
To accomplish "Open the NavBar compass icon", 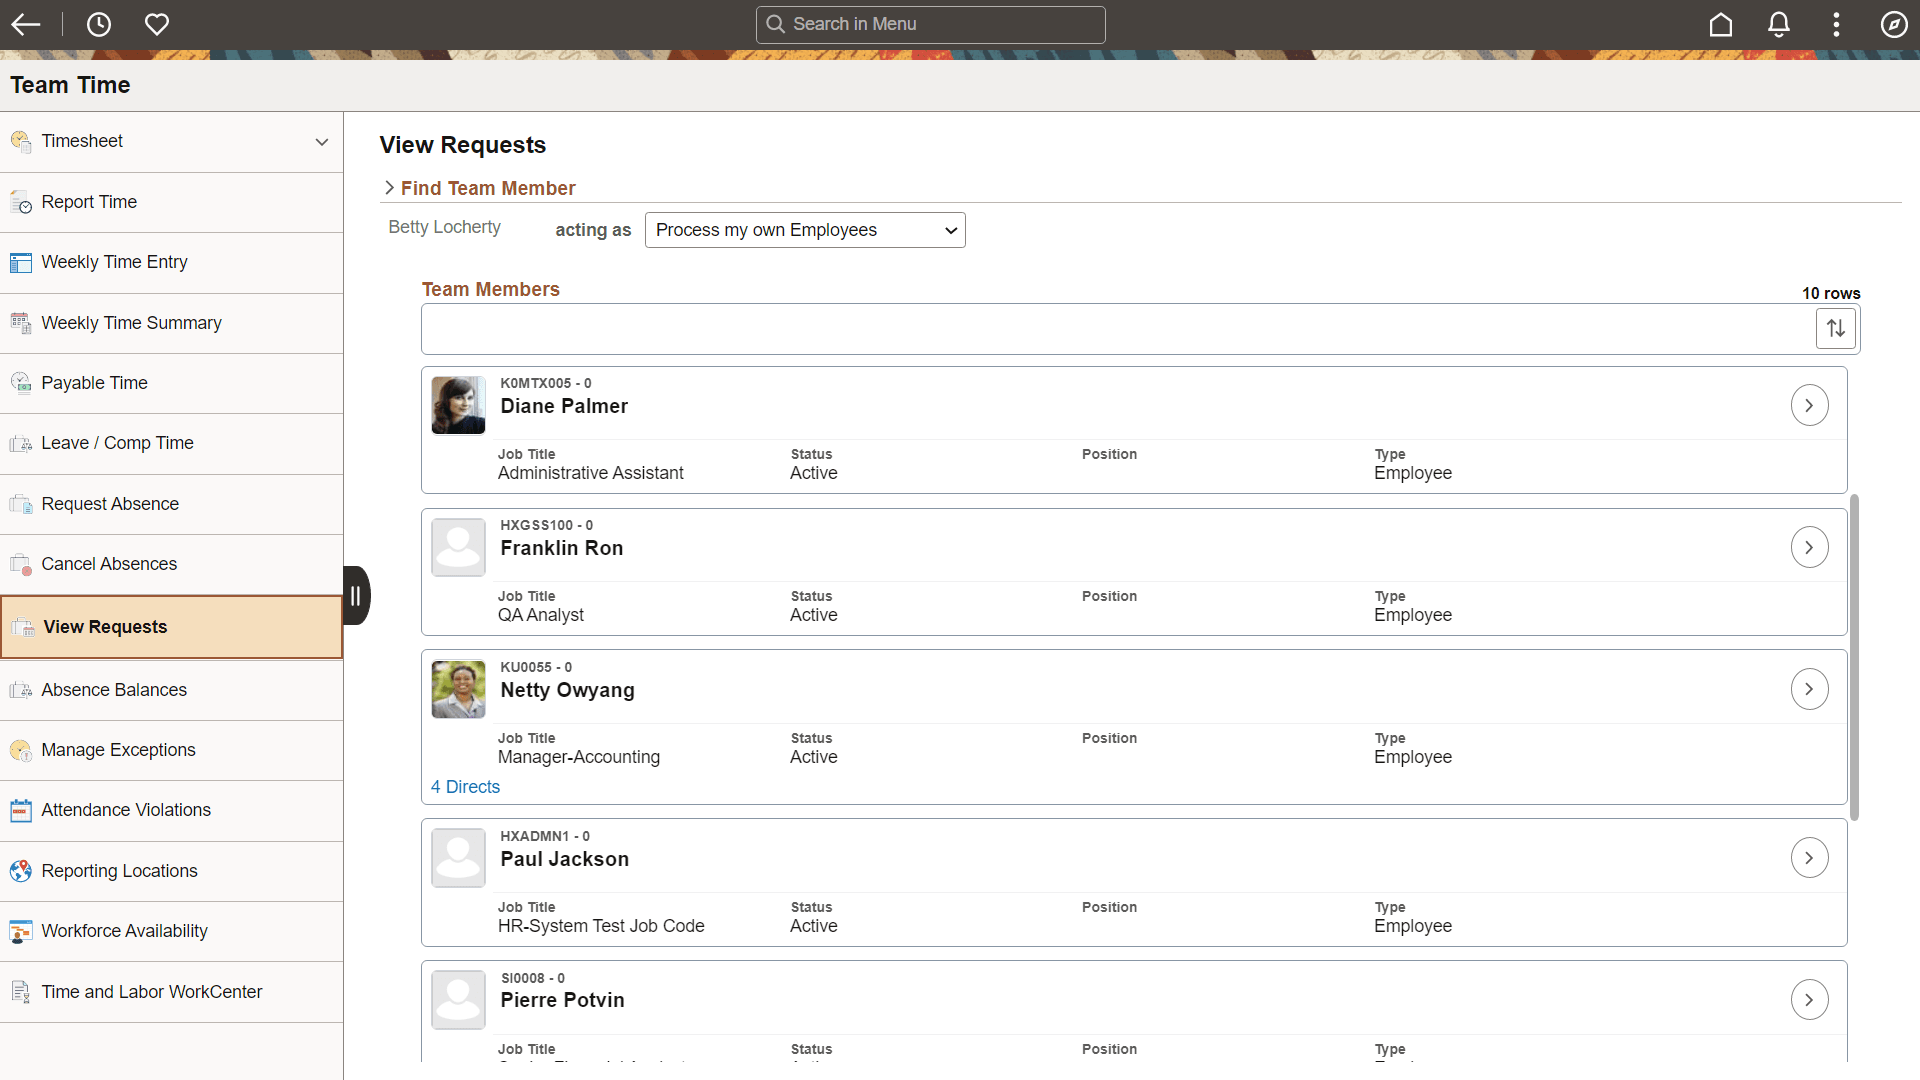I will 1894,24.
